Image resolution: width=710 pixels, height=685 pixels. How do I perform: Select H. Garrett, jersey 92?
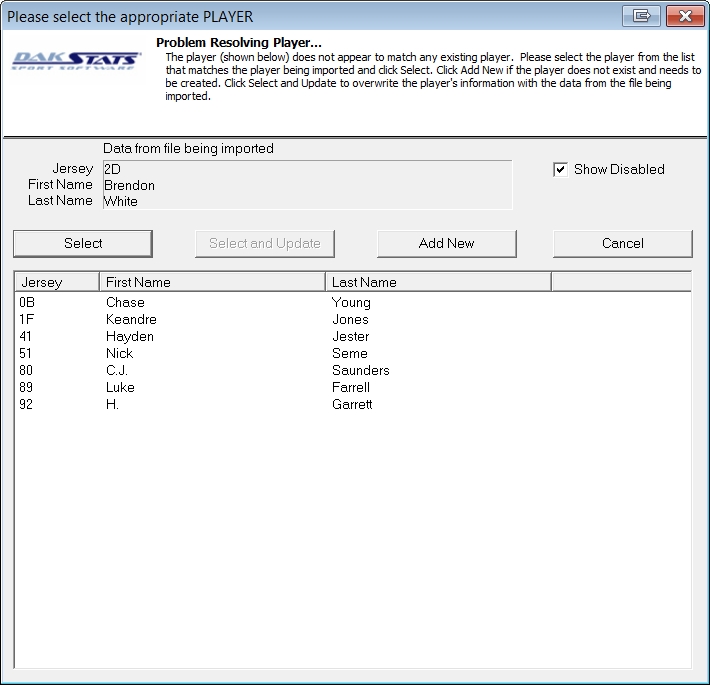click(112, 404)
